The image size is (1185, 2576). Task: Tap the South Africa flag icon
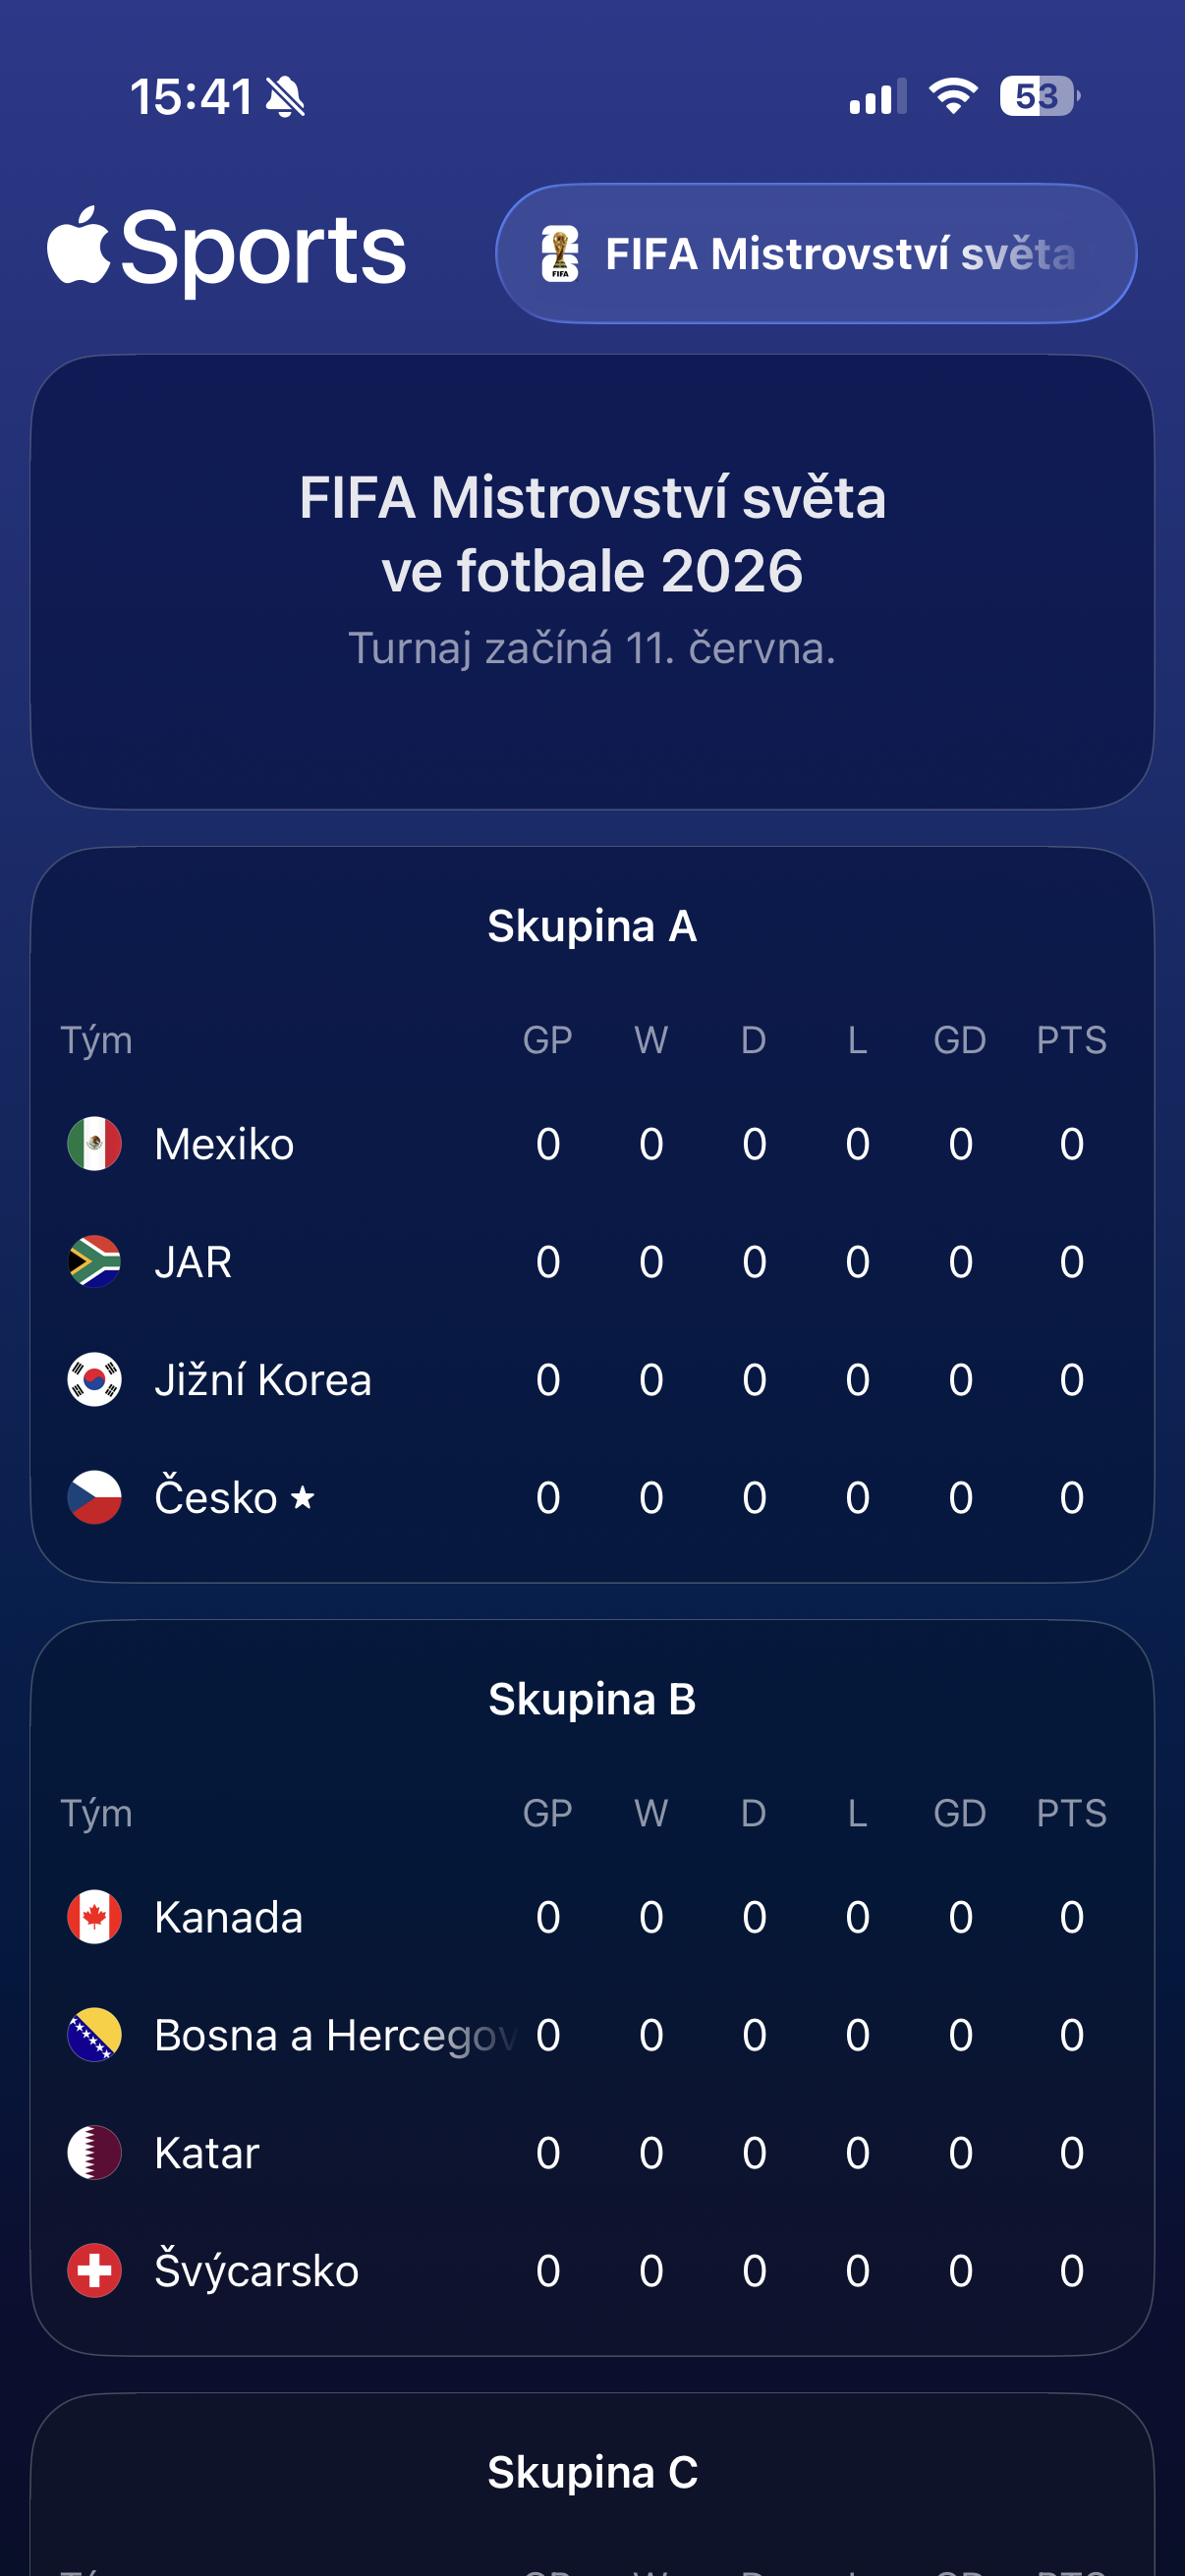coord(94,1261)
